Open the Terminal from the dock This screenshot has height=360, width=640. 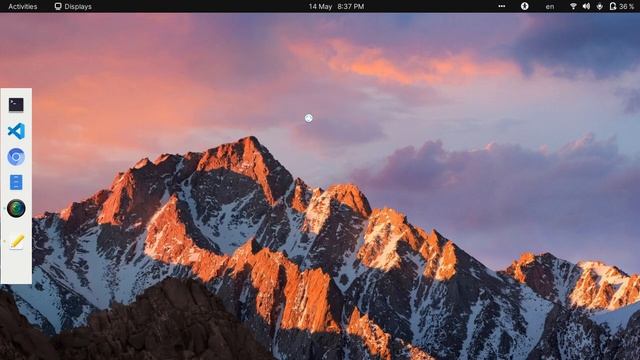click(16, 105)
